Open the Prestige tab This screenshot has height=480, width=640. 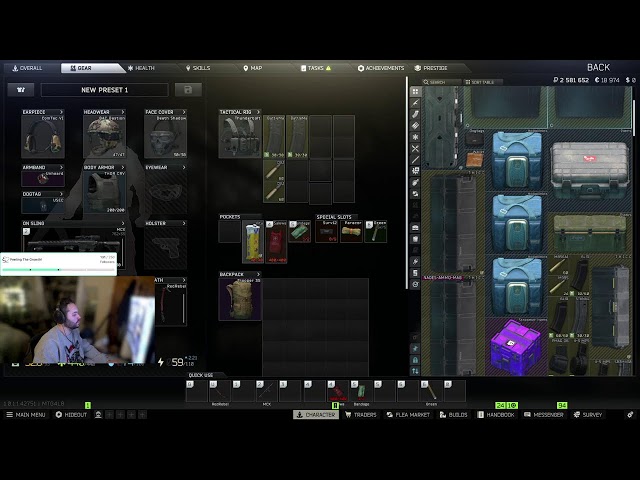tap(431, 68)
